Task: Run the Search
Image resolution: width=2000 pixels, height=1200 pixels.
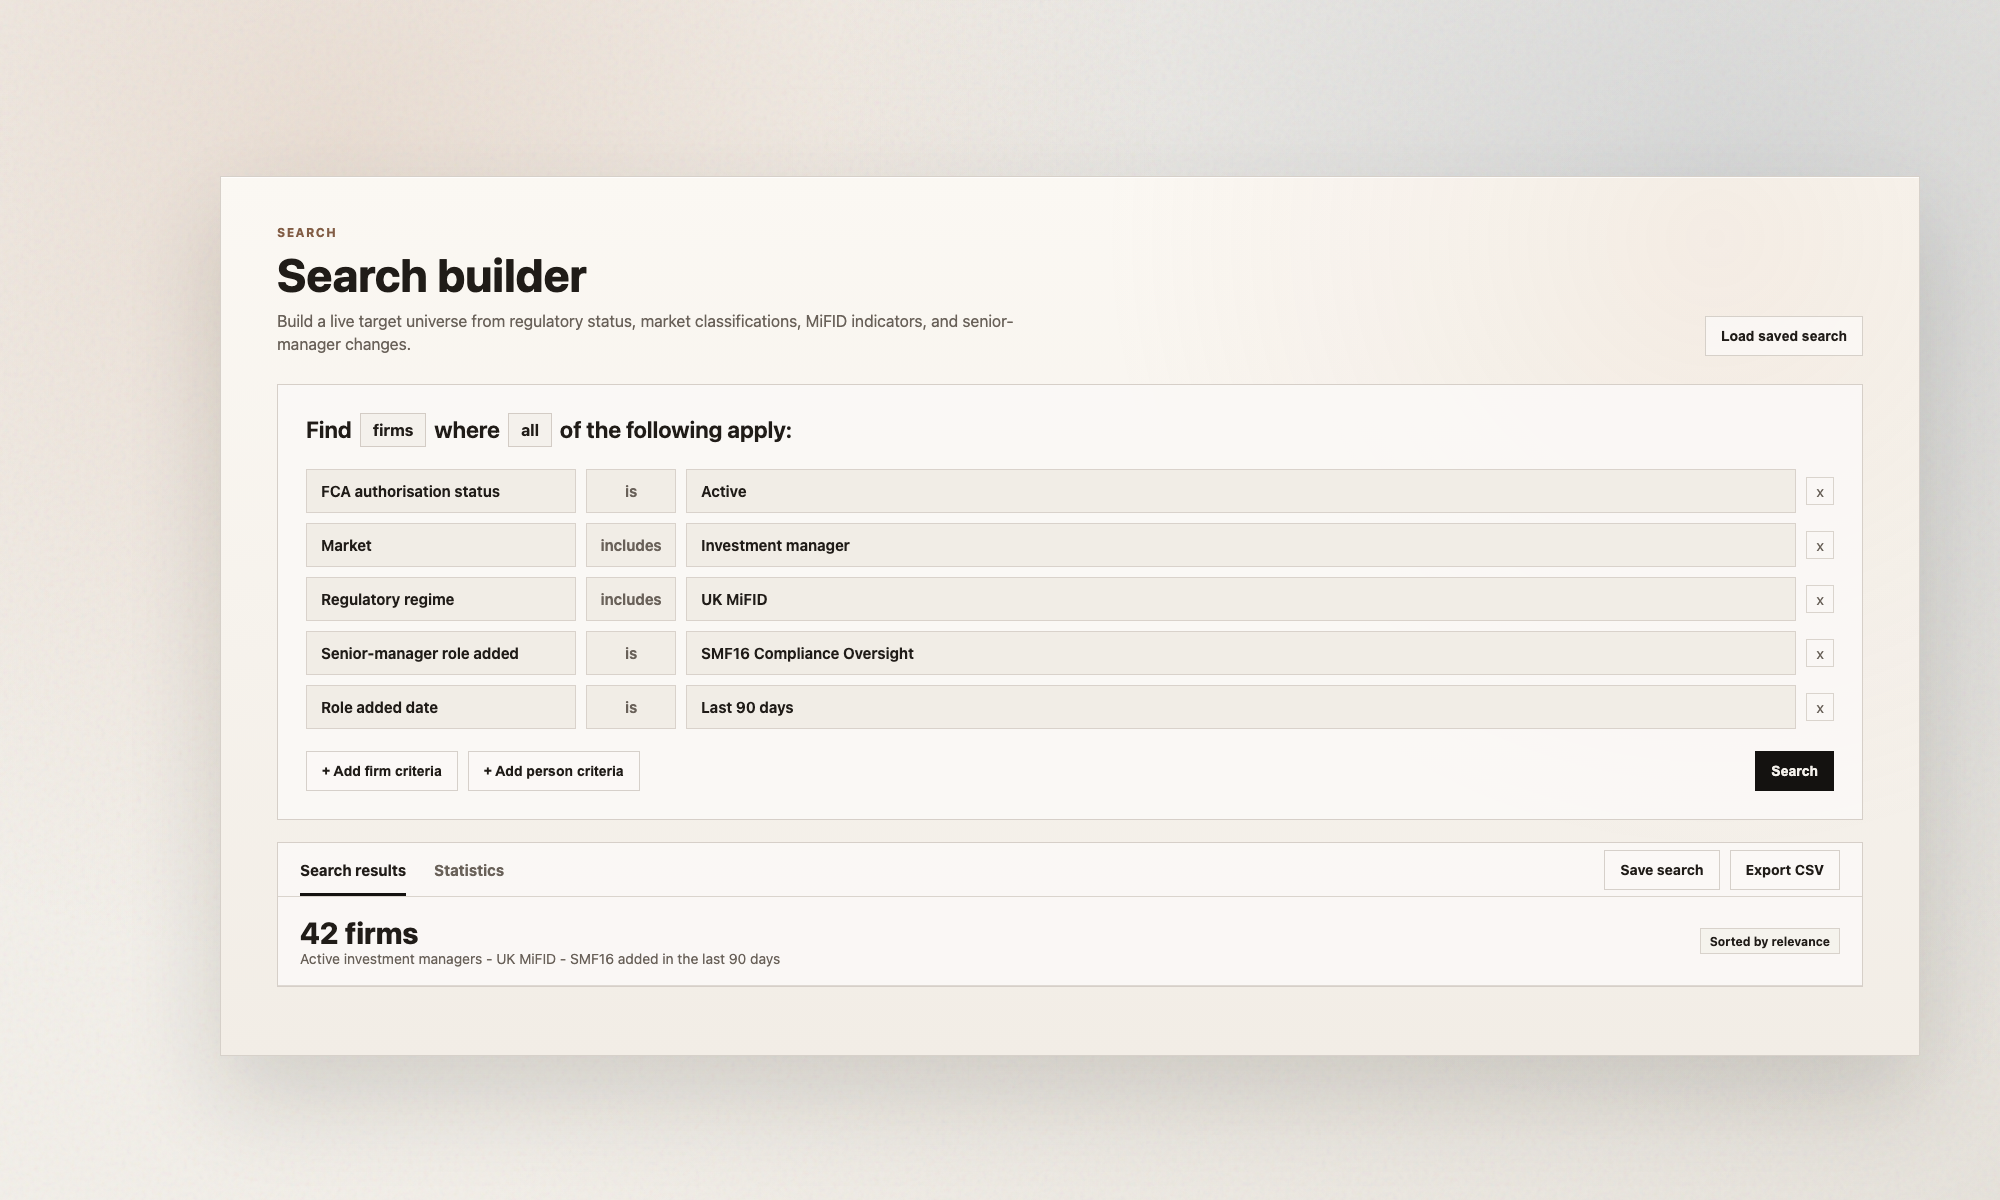Action: [1794, 771]
